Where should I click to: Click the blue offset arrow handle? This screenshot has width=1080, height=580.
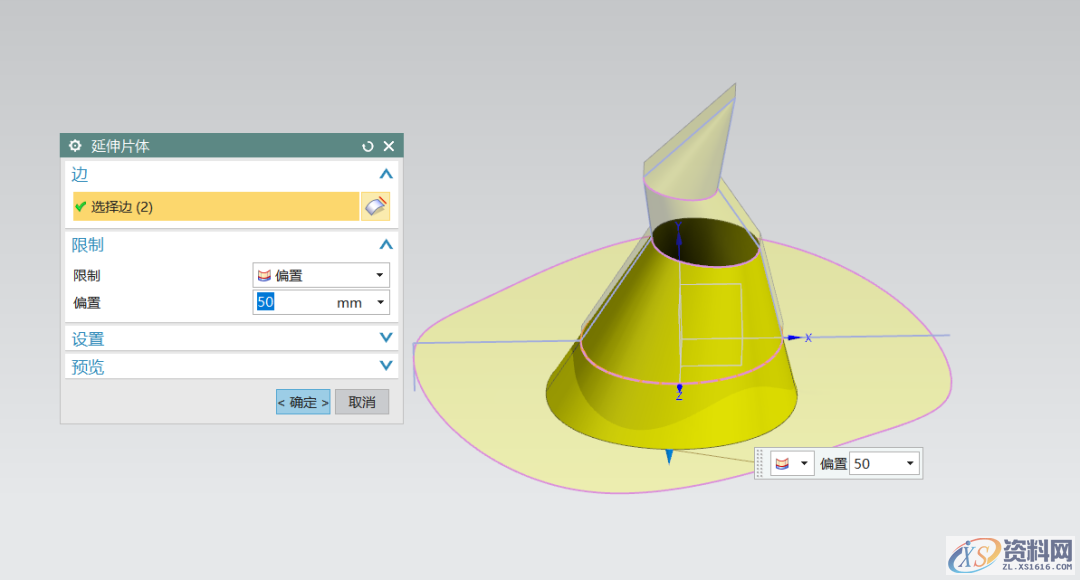click(669, 456)
